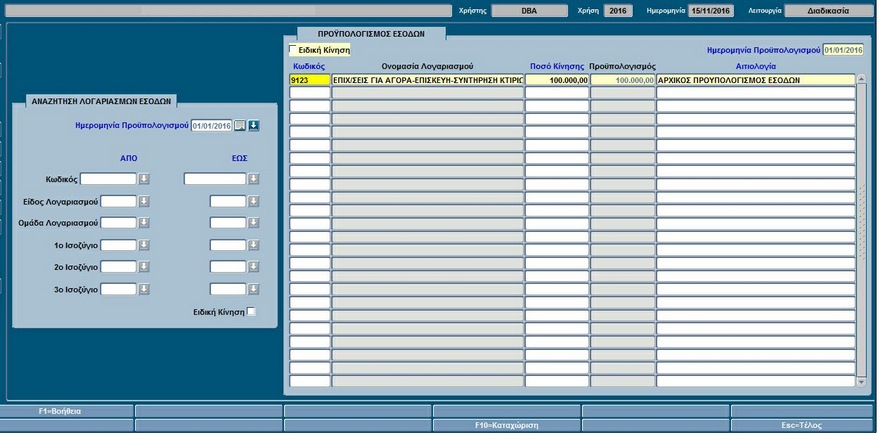Click the 1ο Ισοζύγιο ΑΠΟ input field
Screen dimensions: 883x433
pyautogui.click(x=118, y=245)
